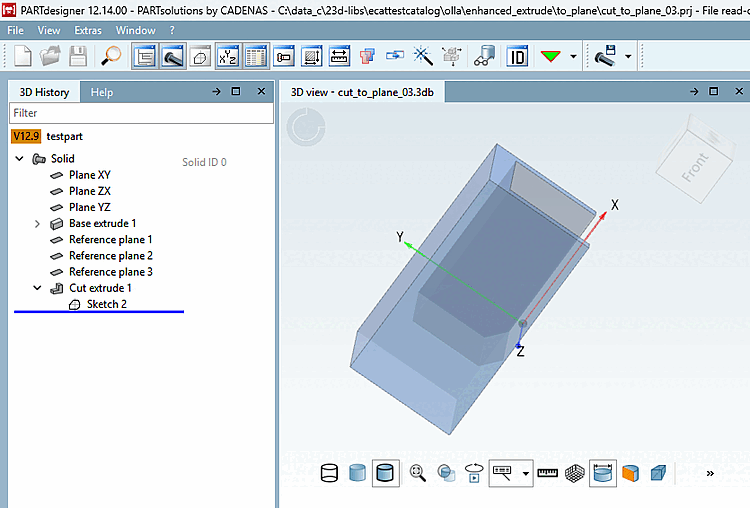Open dropdown next to screw save icon
Screen dimensions: 750x508
pos(628,56)
